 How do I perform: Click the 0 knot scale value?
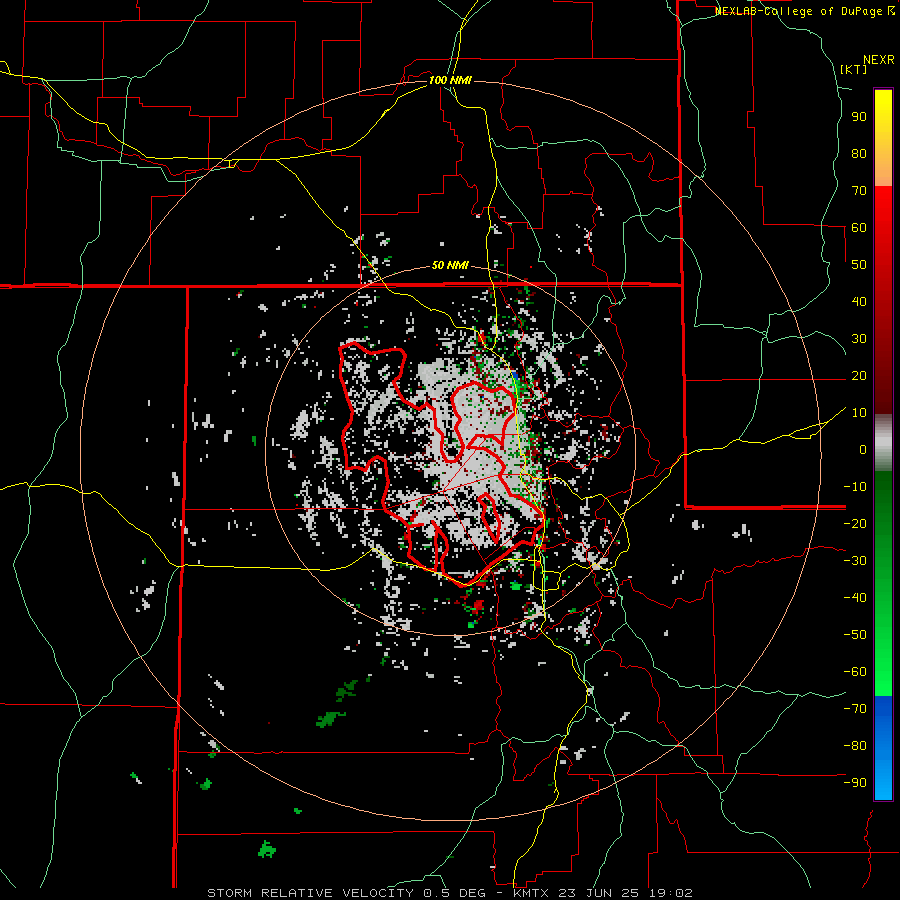pyautogui.click(x=863, y=450)
